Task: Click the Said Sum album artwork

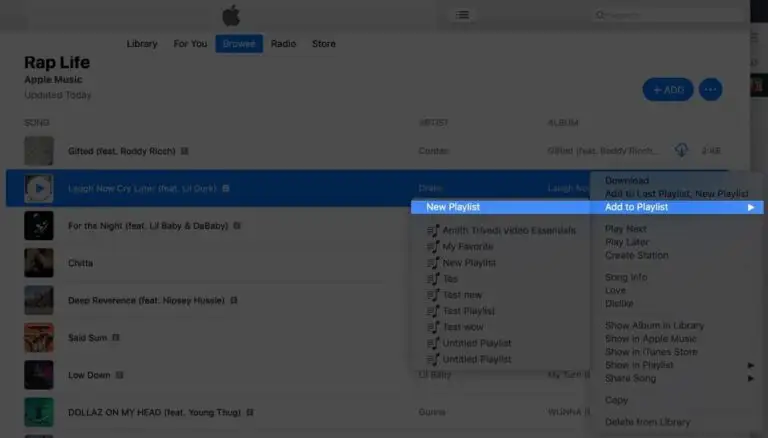Action: click(x=39, y=338)
